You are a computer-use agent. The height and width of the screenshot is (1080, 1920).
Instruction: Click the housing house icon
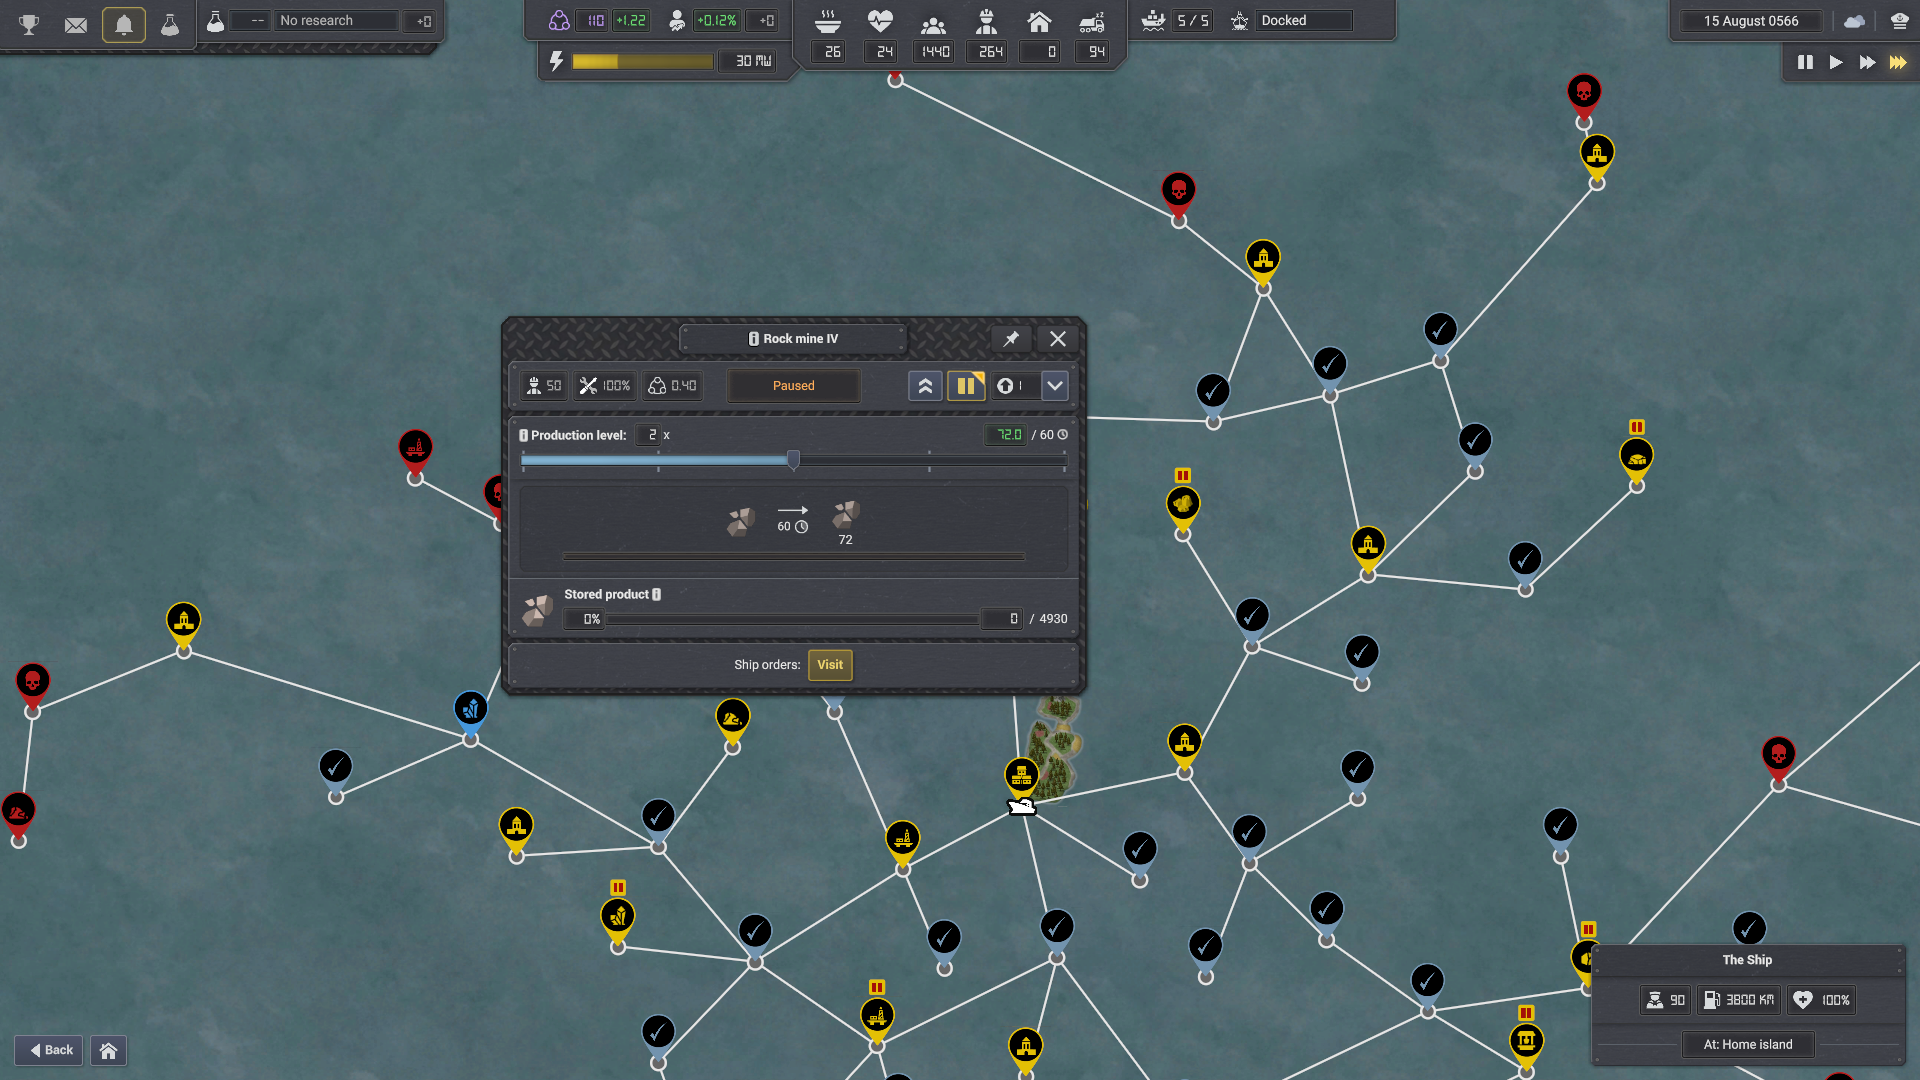click(x=1039, y=21)
